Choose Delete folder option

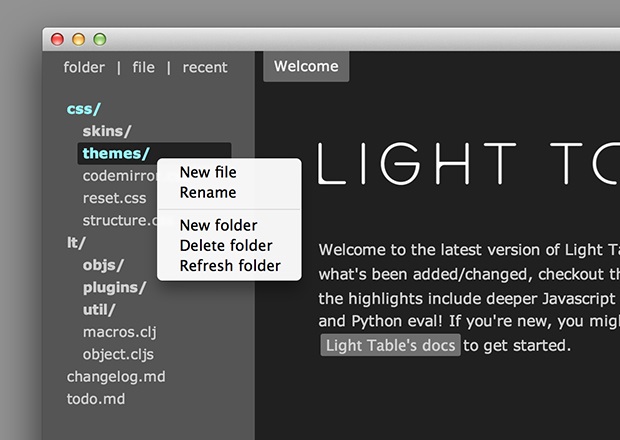tap(226, 245)
